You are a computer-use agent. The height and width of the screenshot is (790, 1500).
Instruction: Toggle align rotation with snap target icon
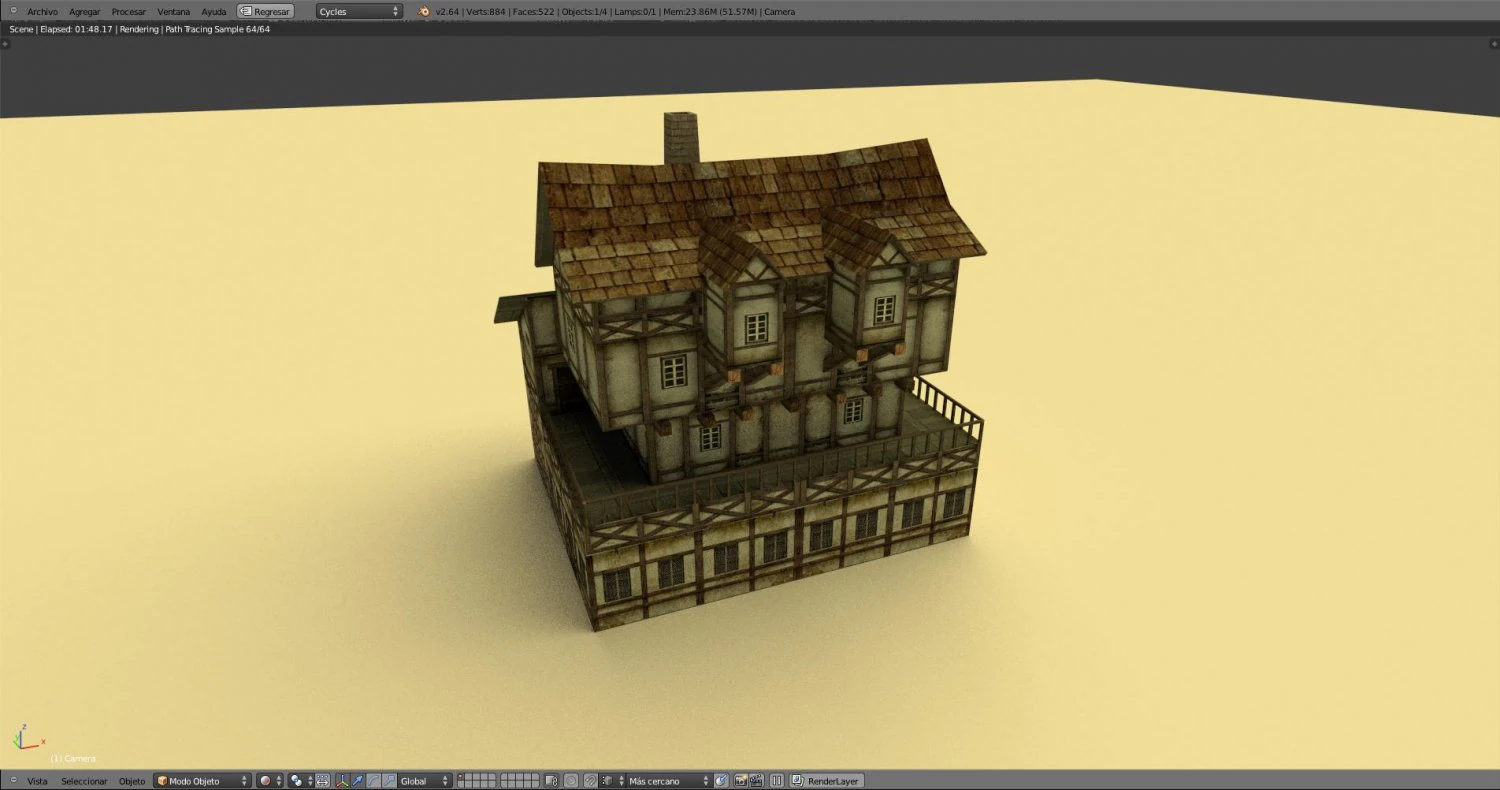pyautogui.click(x=721, y=781)
